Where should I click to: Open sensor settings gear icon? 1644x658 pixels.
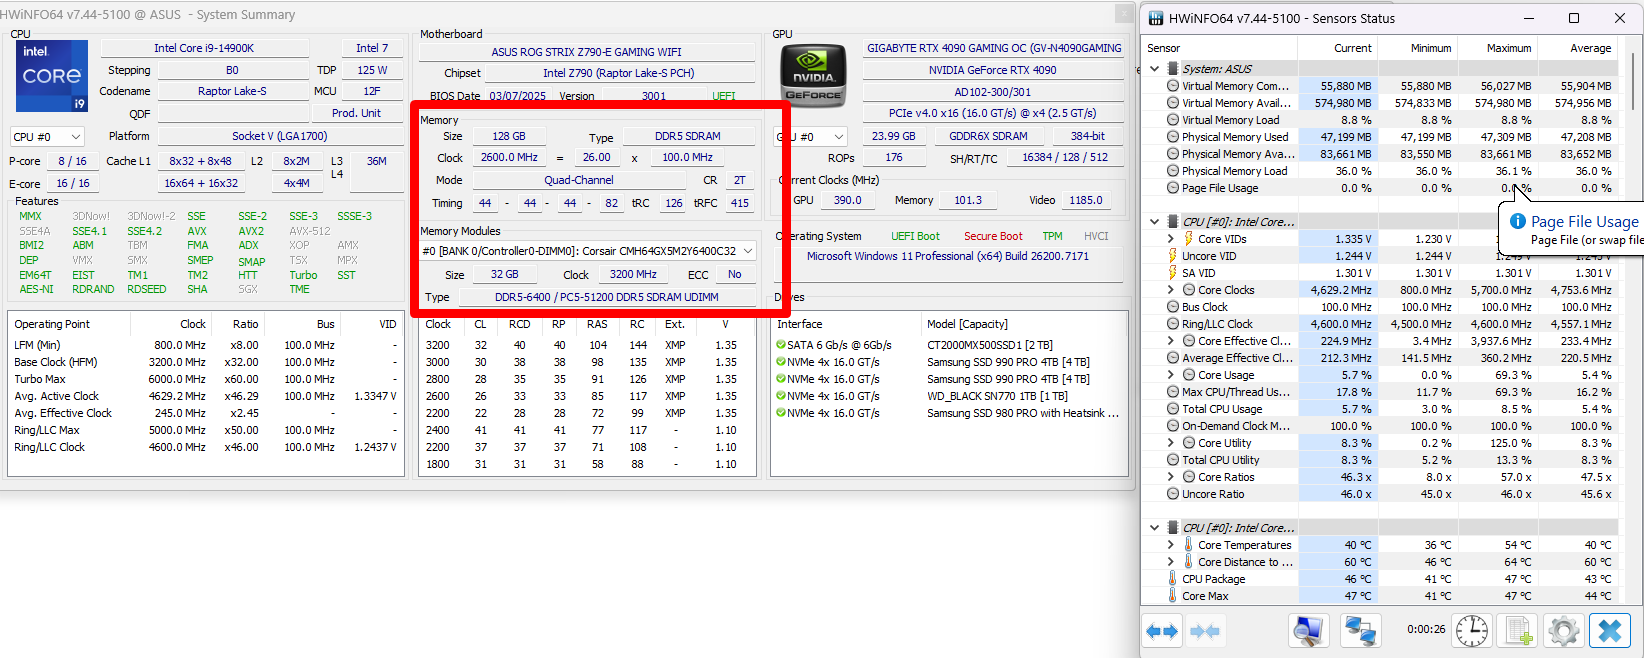point(1564,631)
